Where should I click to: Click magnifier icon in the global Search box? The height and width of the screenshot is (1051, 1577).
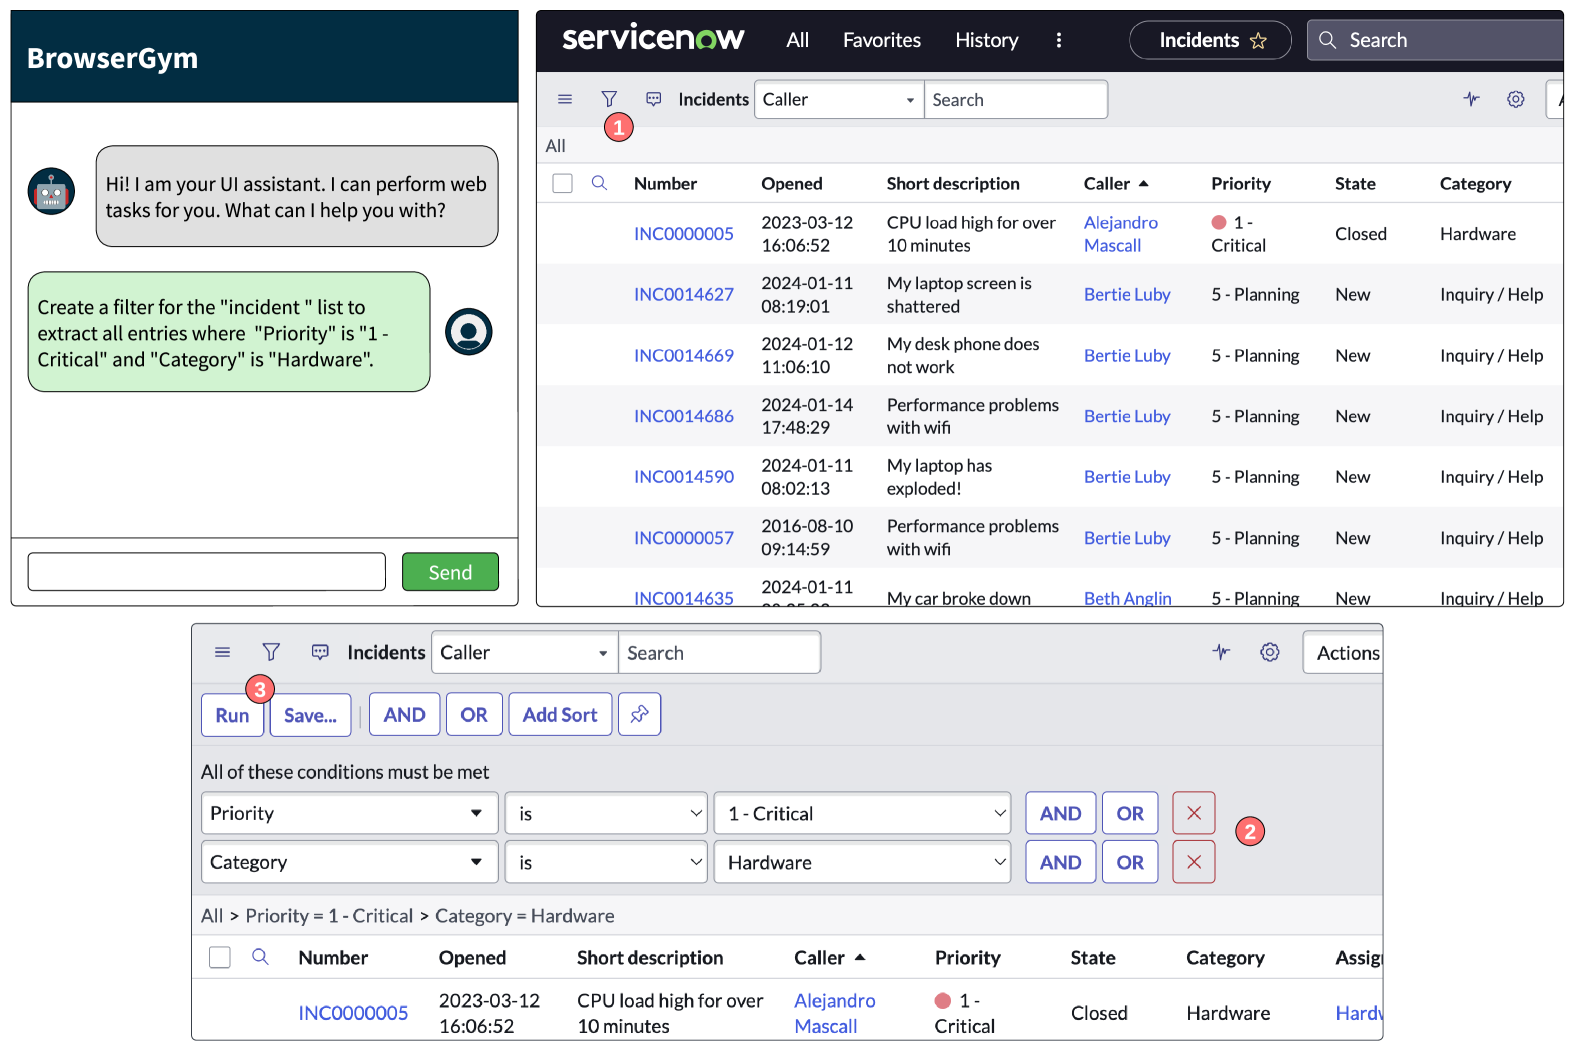pyautogui.click(x=1327, y=40)
